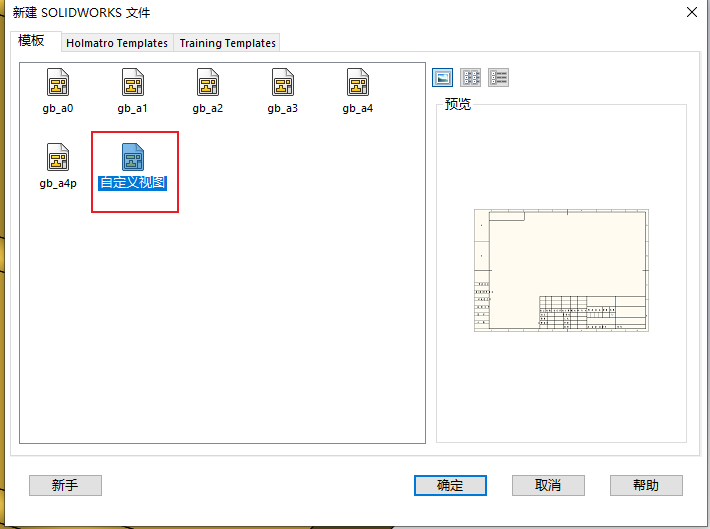Open the Training Templates tab
Viewport: 710px width, 529px height.
227,43
